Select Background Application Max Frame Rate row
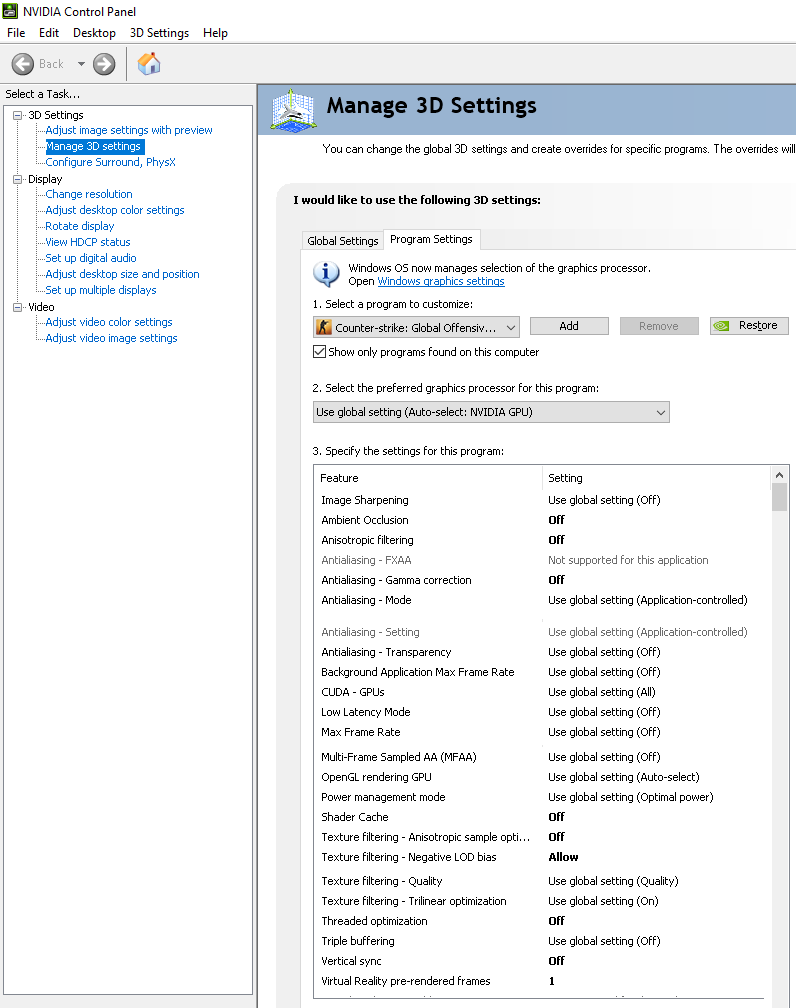 pyautogui.click(x=543, y=672)
